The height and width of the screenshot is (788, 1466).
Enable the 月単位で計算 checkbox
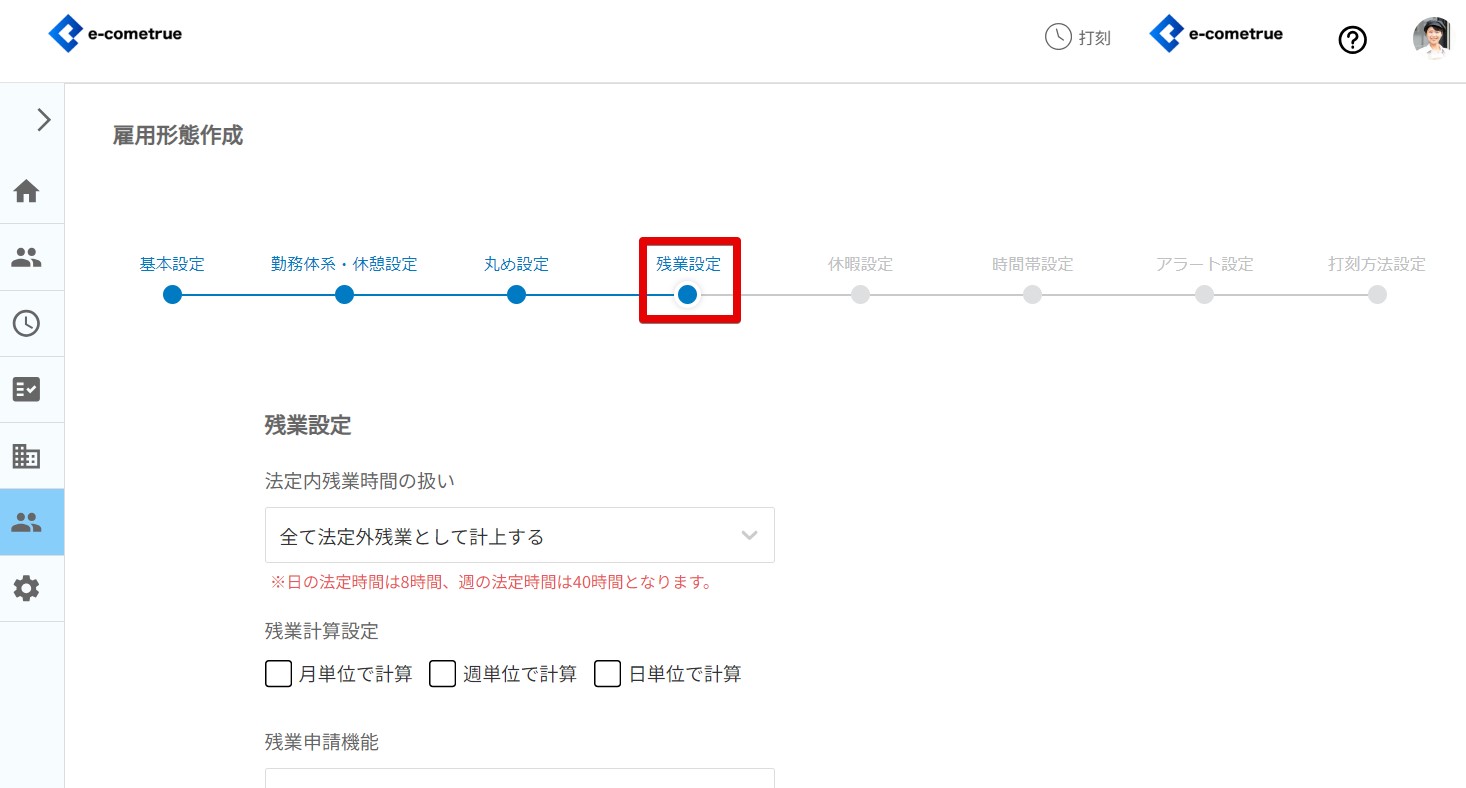pos(278,674)
